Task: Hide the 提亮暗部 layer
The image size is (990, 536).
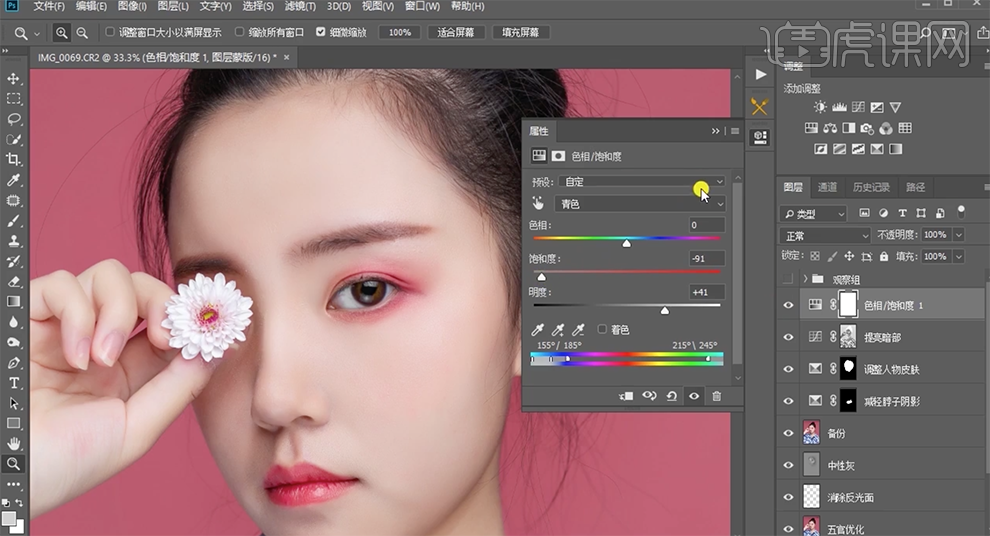Action: [x=788, y=337]
